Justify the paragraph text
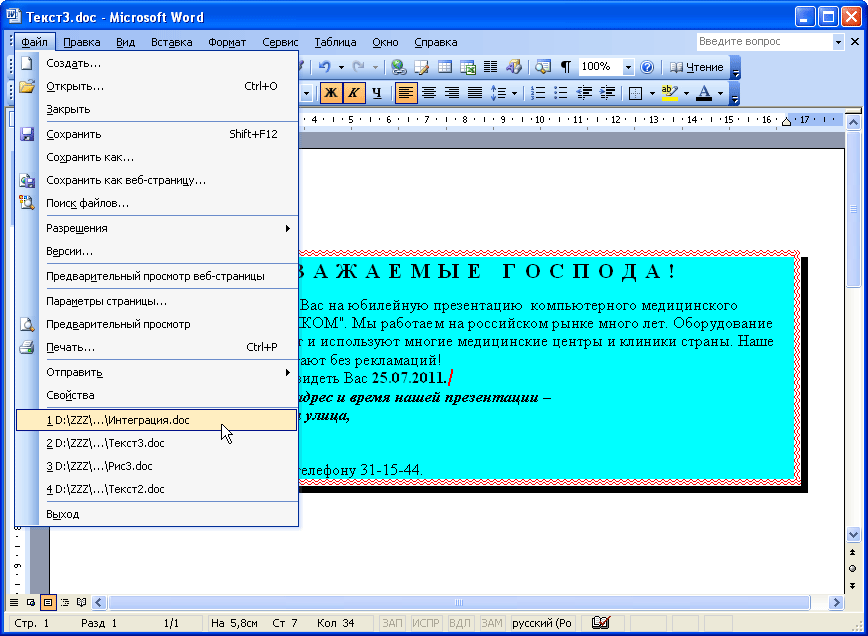The width and height of the screenshot is (868, 636). (x=475, y=93)
